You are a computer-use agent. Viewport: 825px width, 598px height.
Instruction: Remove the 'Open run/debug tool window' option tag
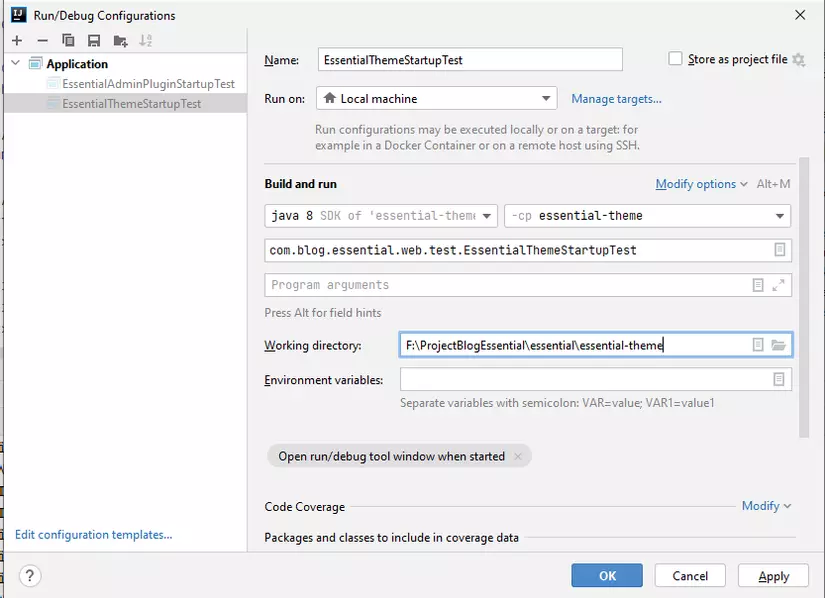point(517,457)
